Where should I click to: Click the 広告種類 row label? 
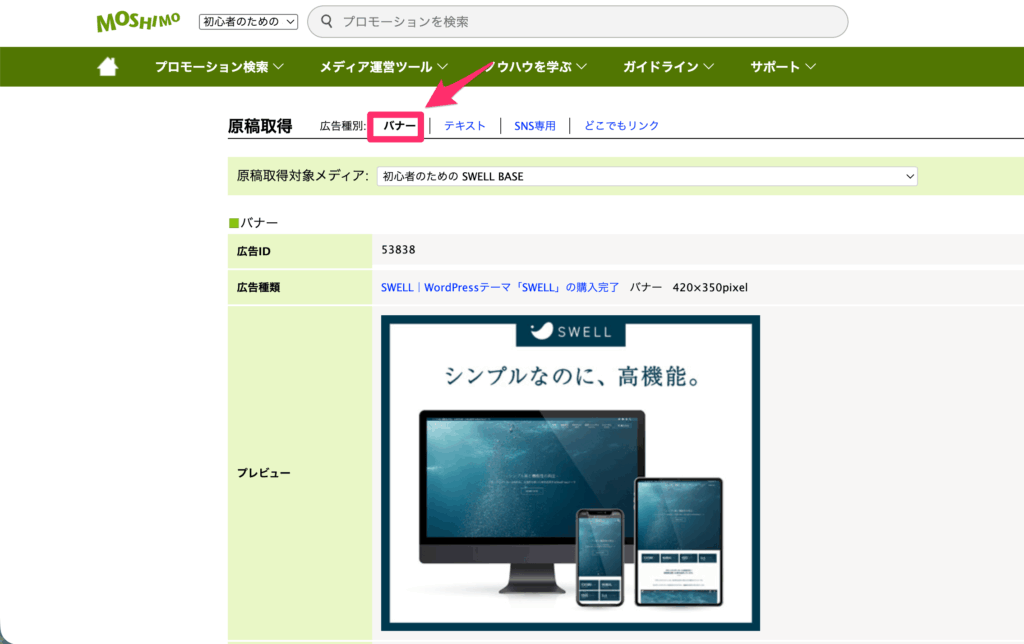point(258,287)
